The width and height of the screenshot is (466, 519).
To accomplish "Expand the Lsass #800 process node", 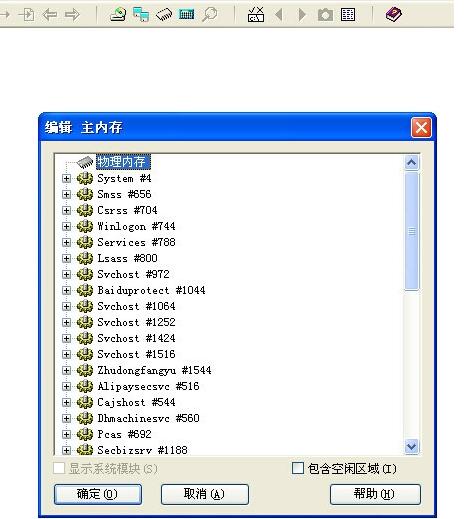I will [66, 259].
